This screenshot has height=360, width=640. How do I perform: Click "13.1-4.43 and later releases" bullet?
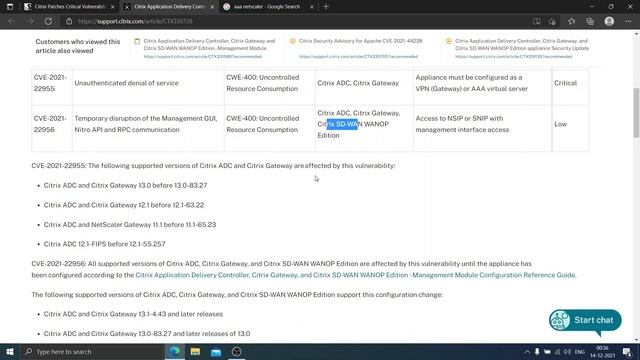133,314
